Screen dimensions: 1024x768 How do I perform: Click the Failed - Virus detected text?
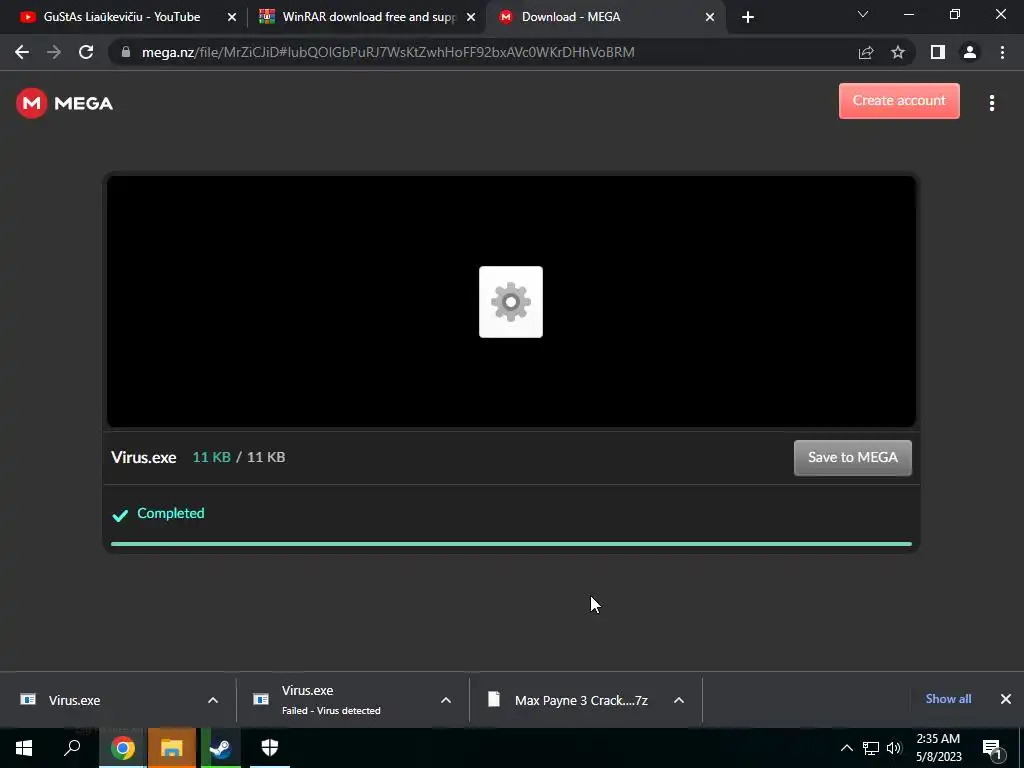pyautogui.click(x=331, y=711)
